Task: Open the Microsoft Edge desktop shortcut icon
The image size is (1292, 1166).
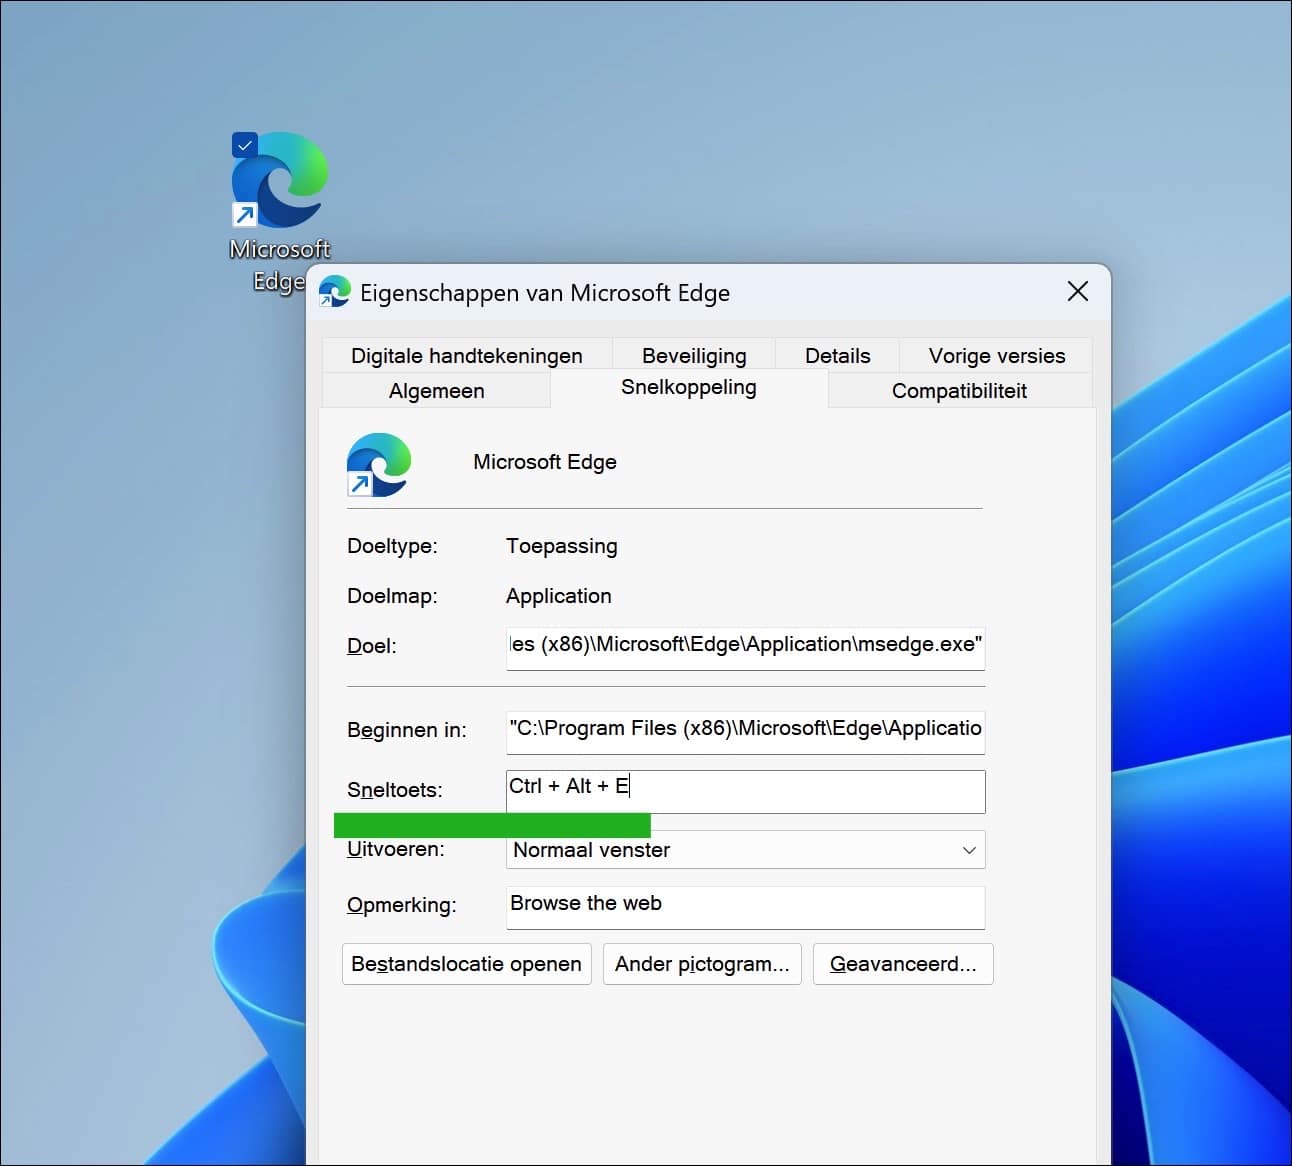Action: click(278, 182)
